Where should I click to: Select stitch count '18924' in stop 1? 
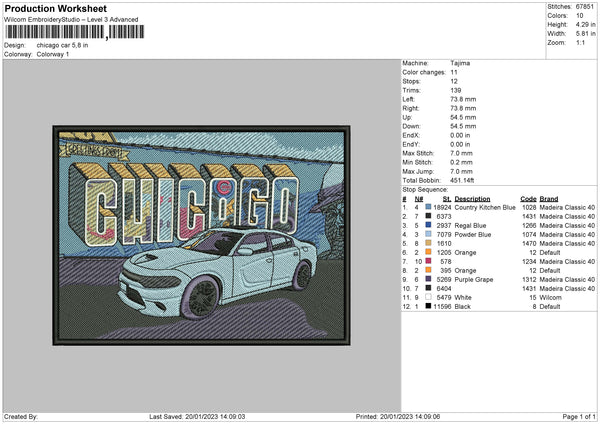[442, 207]
